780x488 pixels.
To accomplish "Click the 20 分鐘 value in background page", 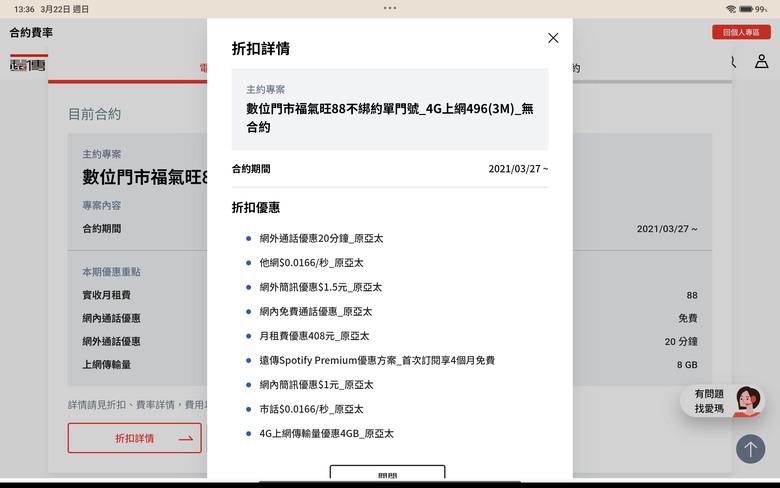I will (x=681, y=341).
